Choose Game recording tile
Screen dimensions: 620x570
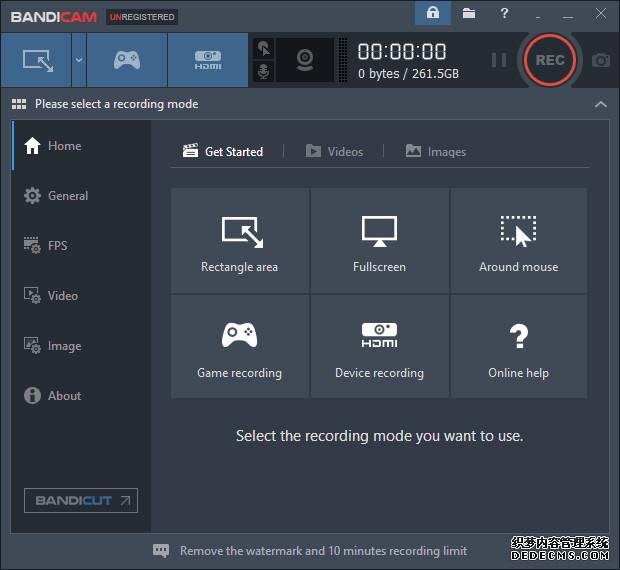(x=240, y=346)
